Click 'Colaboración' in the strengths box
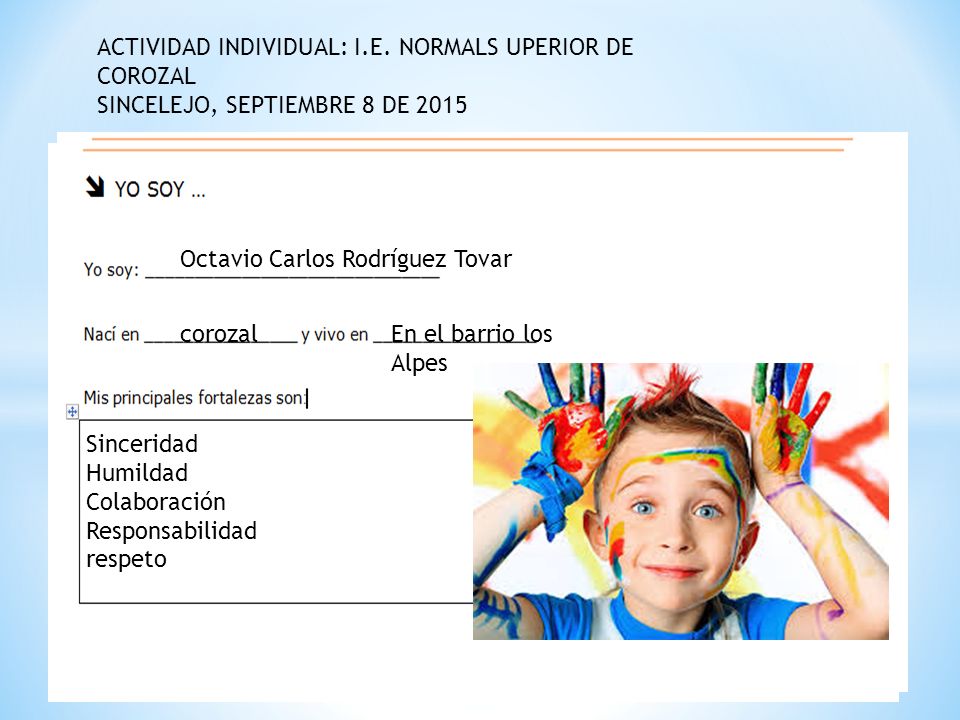Viewport: 960px width, 720px height. tap(156, 501)
